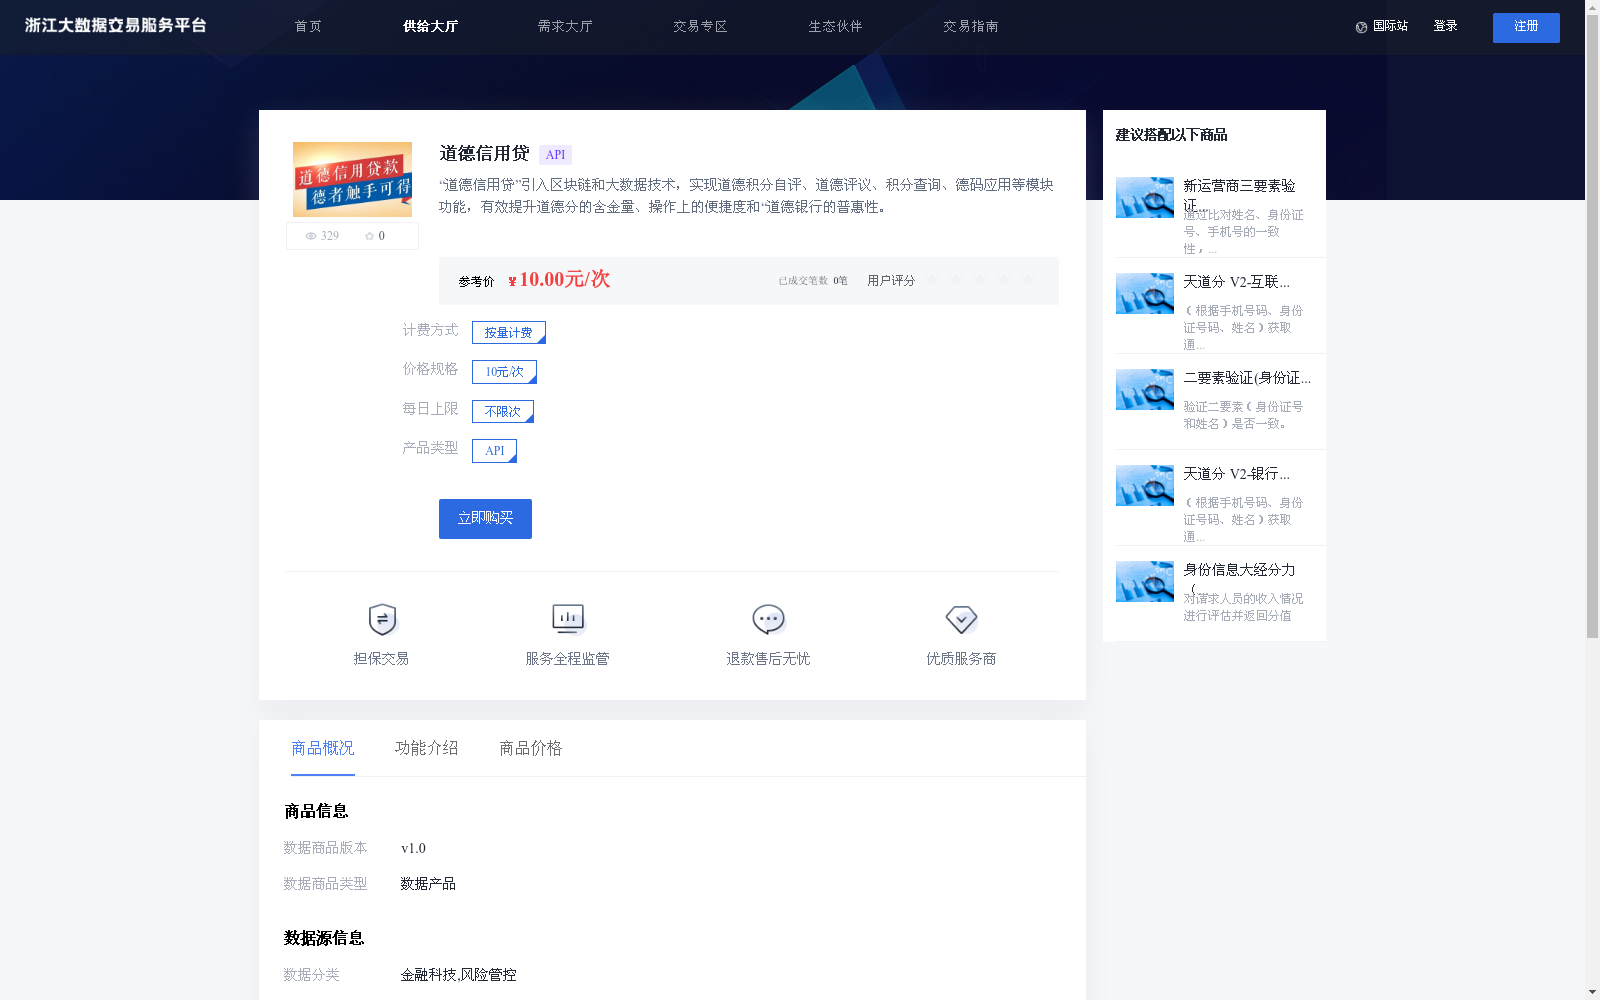Open 需求大厅 navigation item

pyautogui.click(x=565, y=26)
